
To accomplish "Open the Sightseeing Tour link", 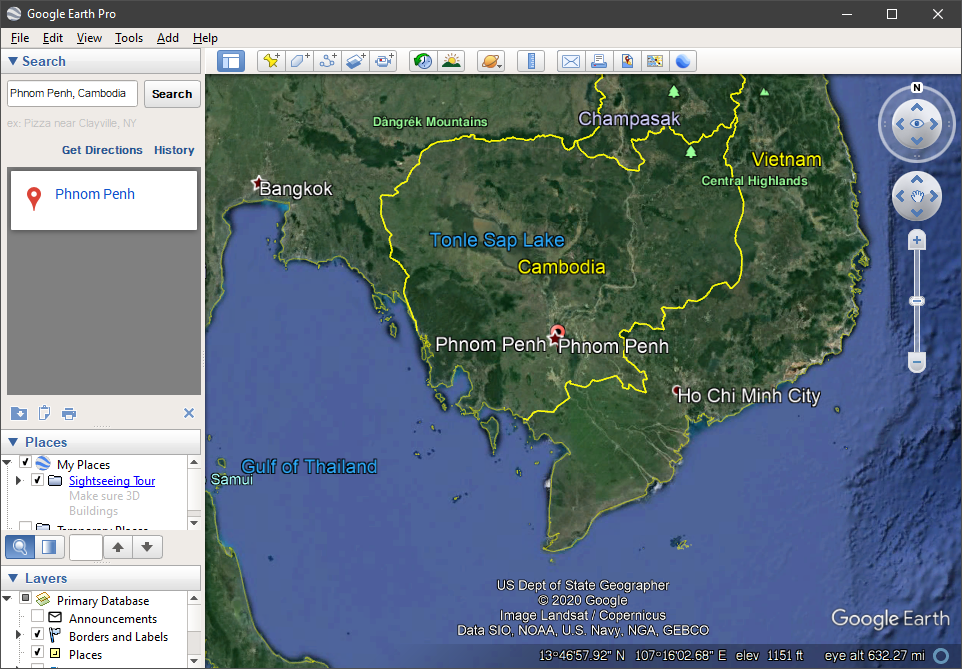I will tap(112, 481).
